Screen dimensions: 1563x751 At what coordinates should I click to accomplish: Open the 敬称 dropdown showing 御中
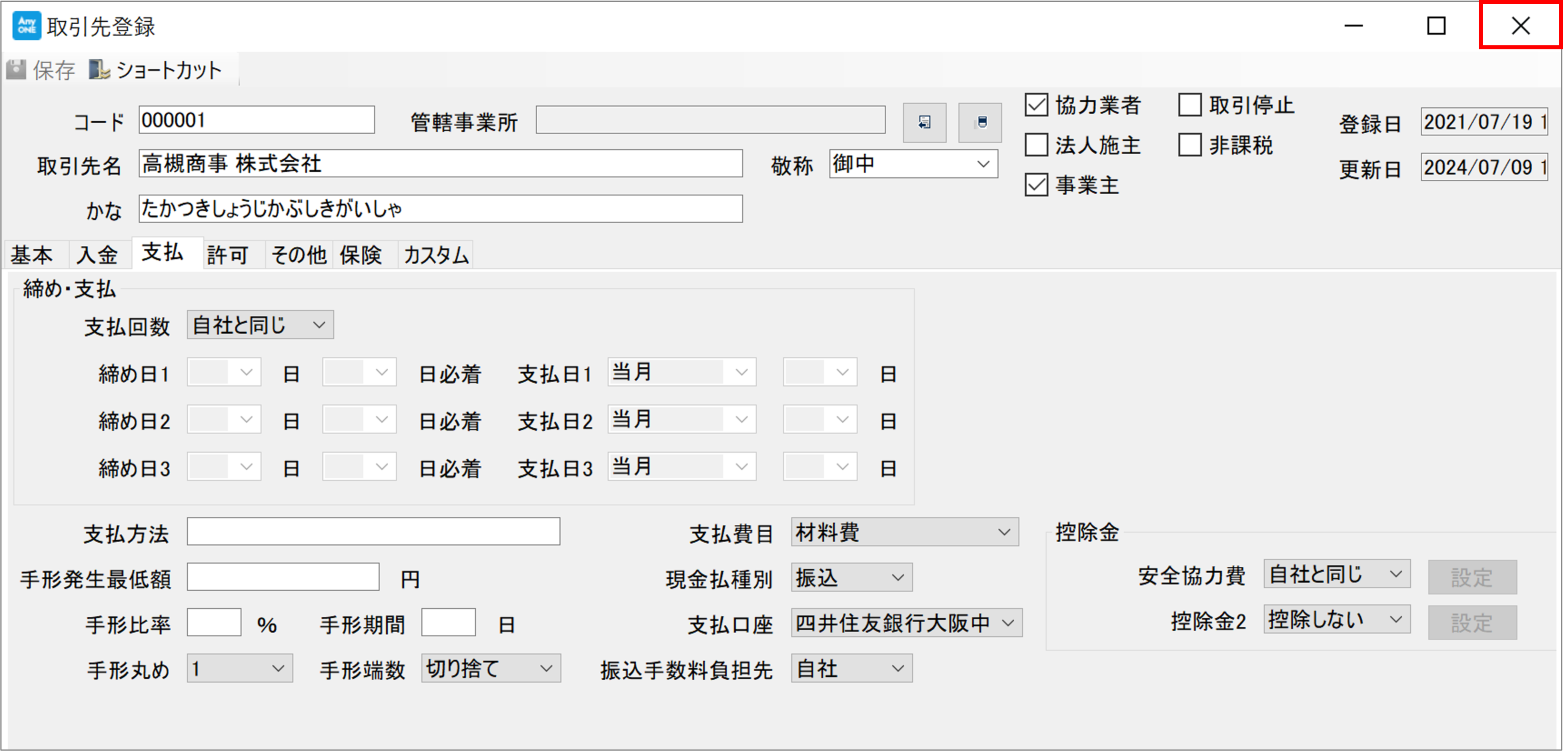click(913, 164)
